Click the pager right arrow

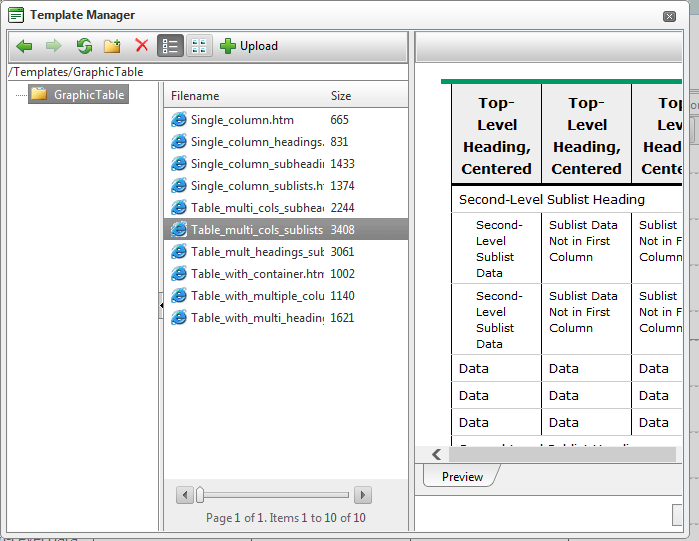[x=363, y=495]
